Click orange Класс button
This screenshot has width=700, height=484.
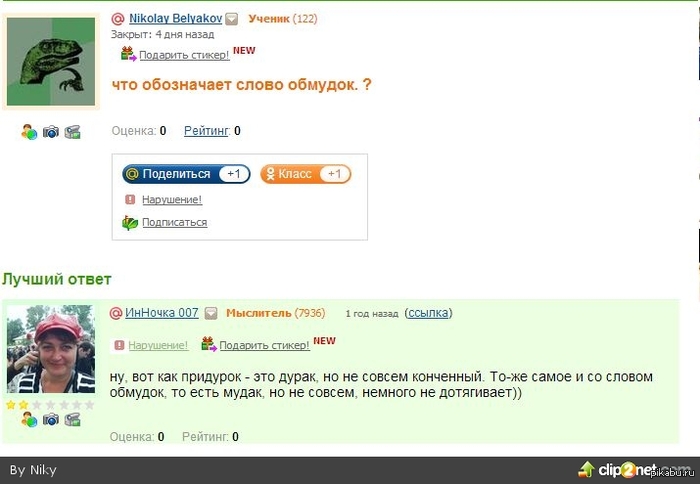pyautogui.click(x=305, y=174)
